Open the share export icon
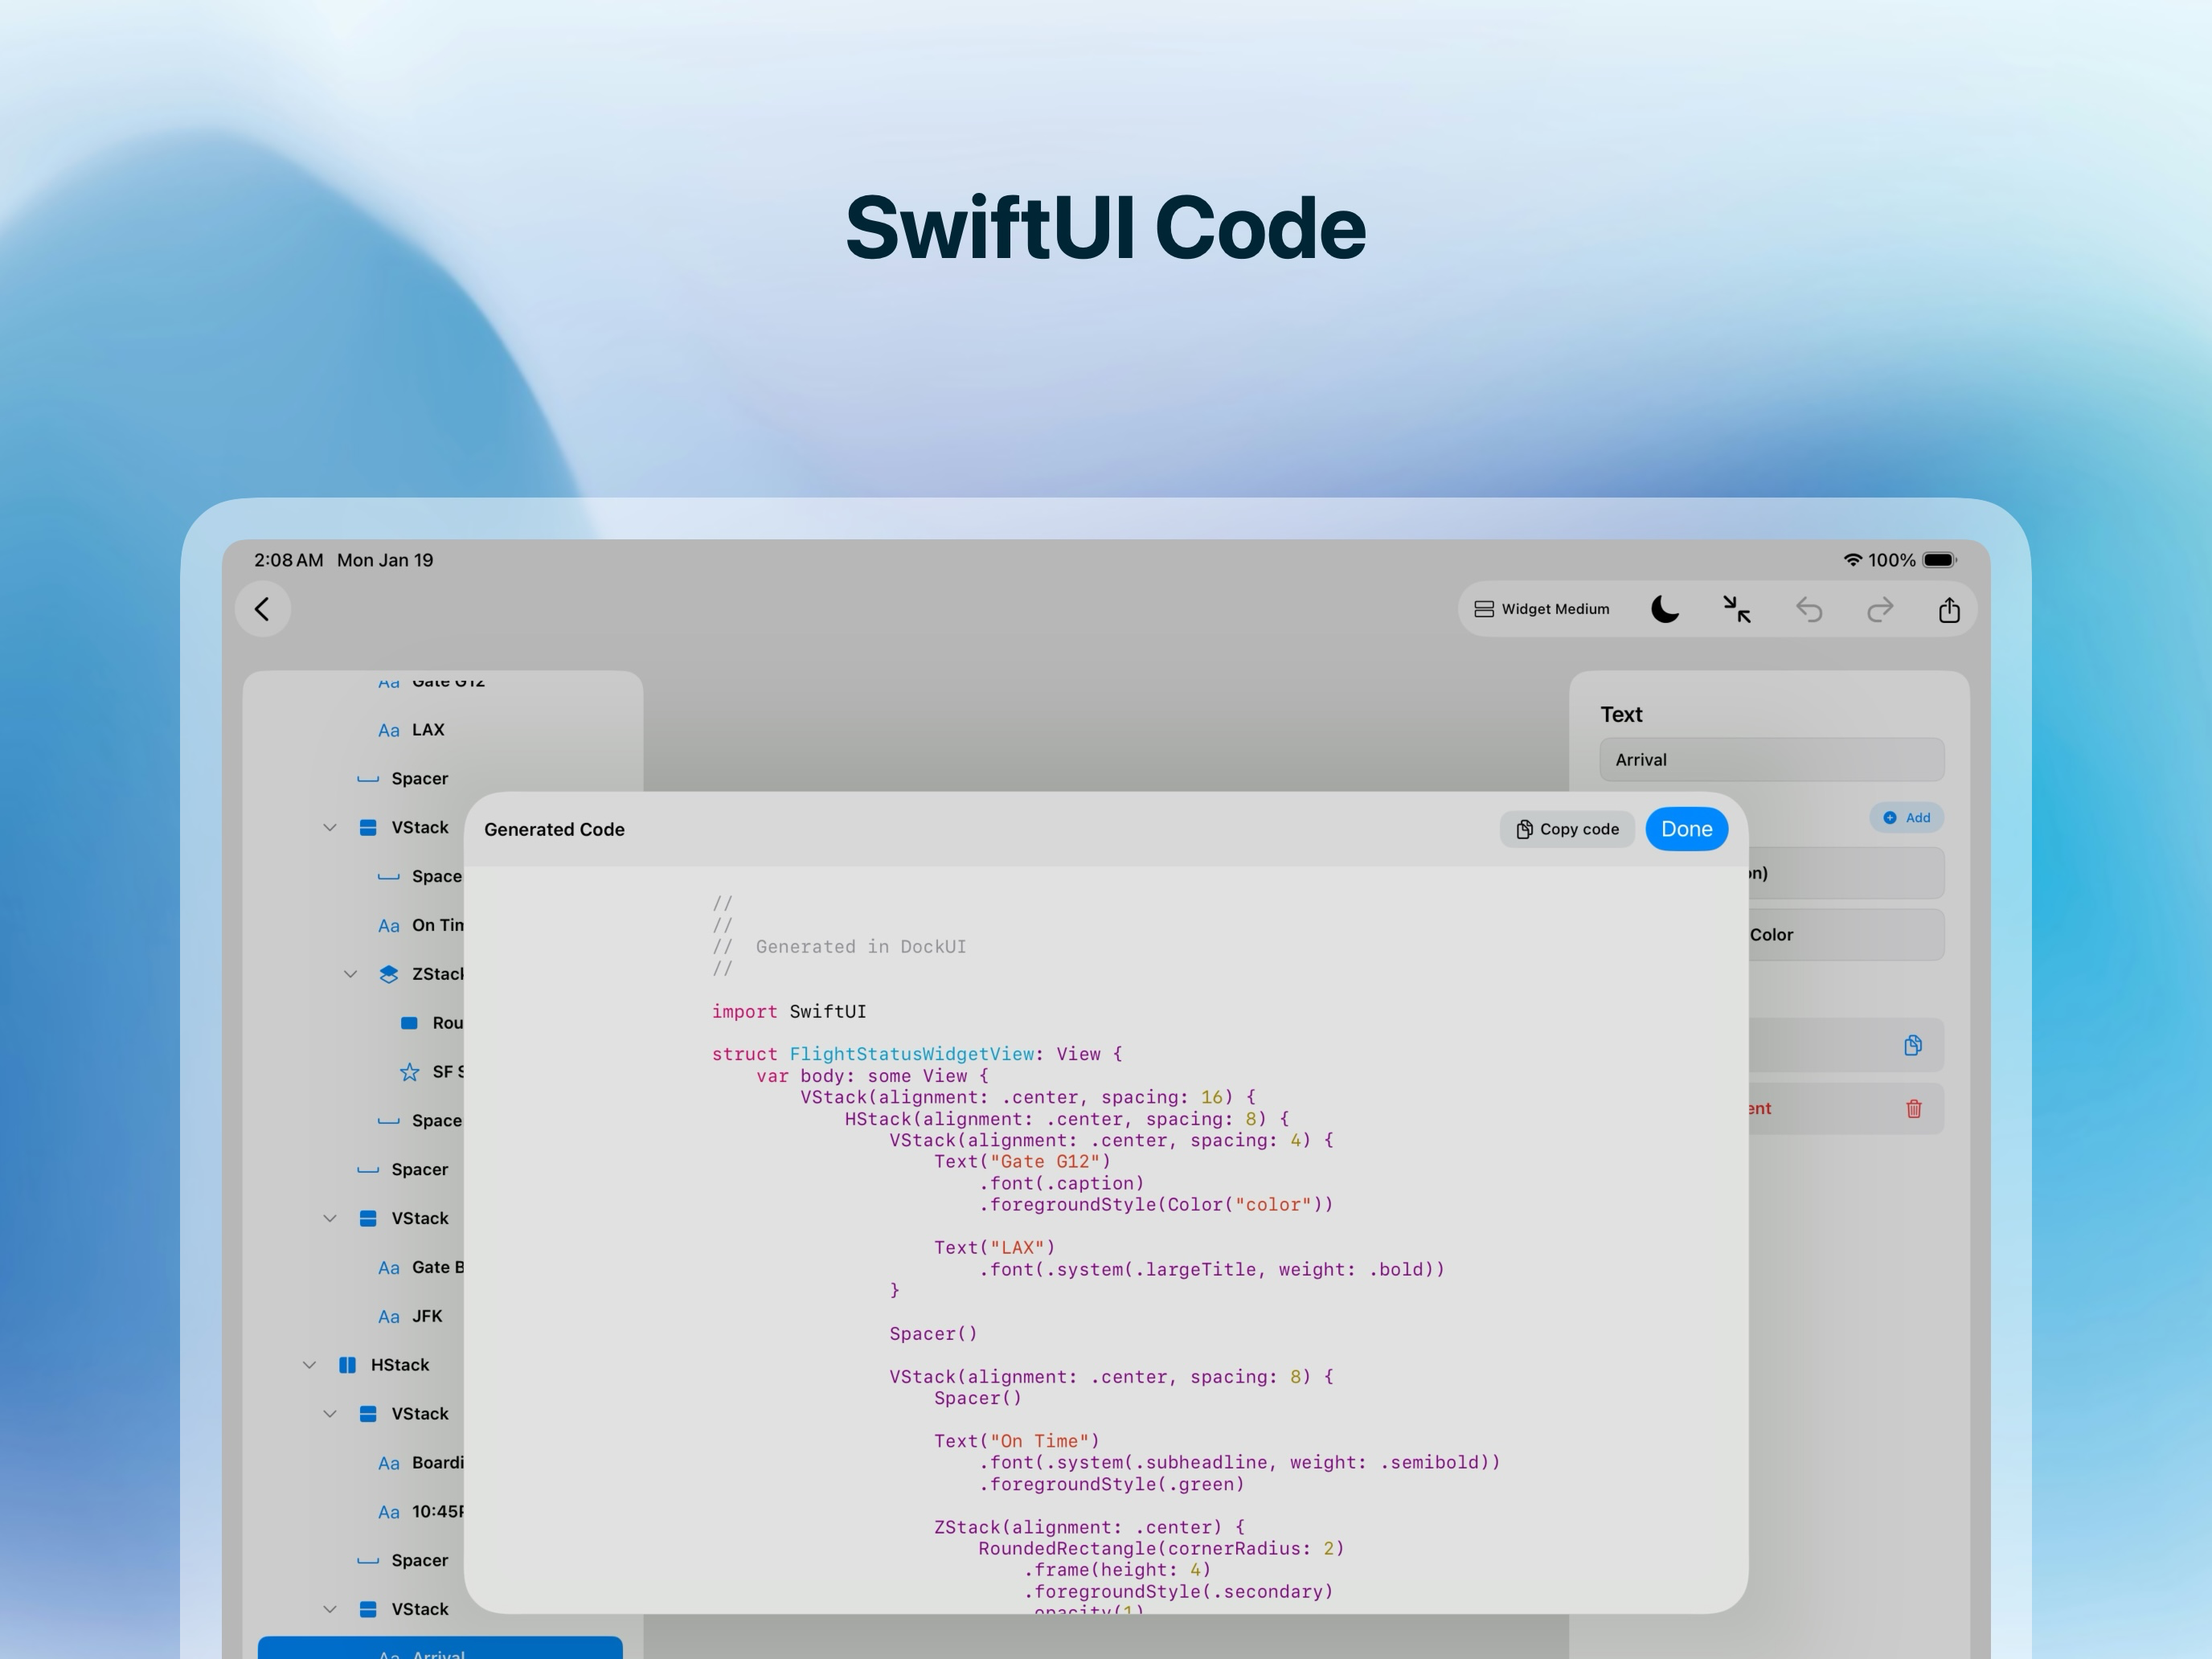The height and width of the screenshot is (1659, 2212). coord(1948,609)
